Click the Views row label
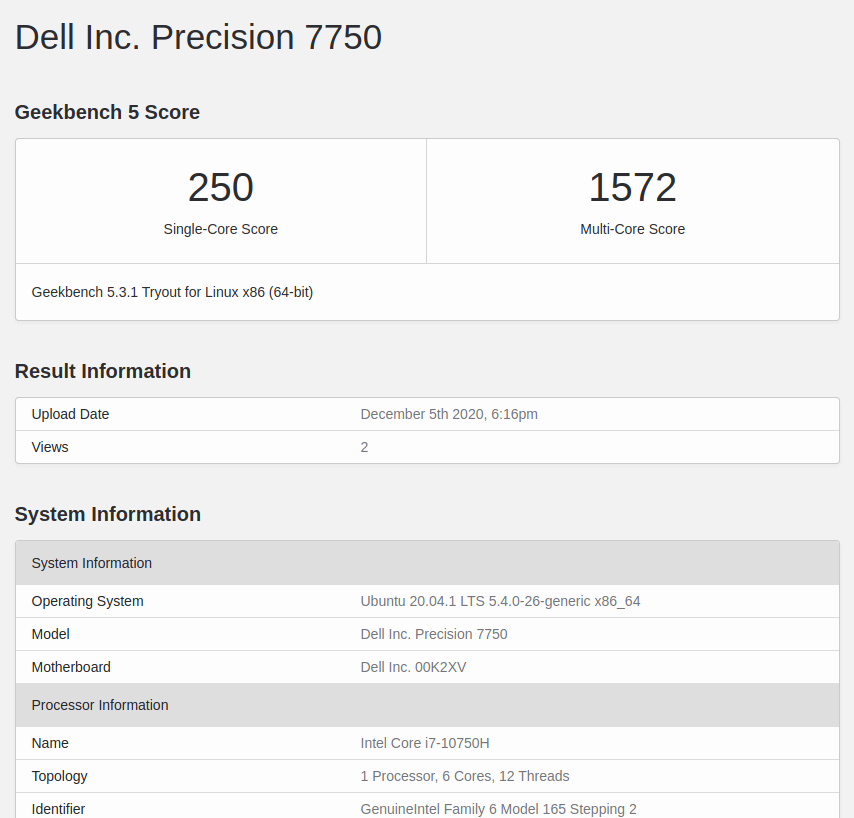 coord(50,447)
